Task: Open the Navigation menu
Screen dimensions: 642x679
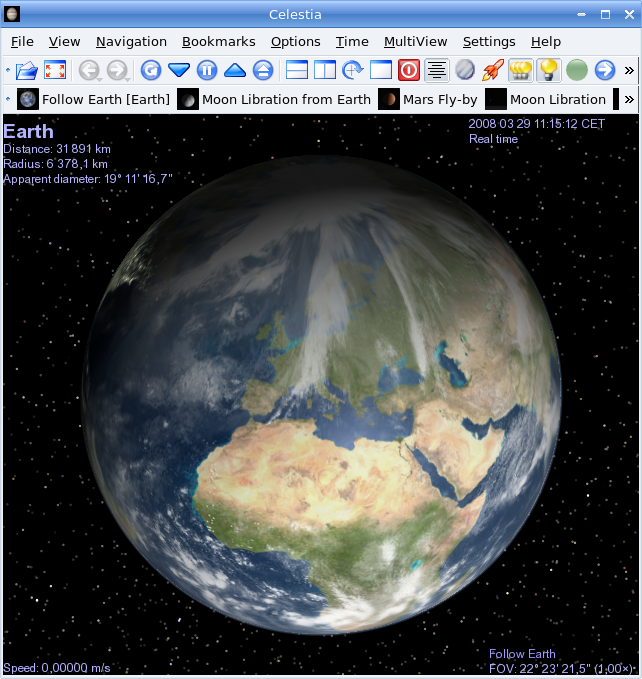Action: [131, 42]
